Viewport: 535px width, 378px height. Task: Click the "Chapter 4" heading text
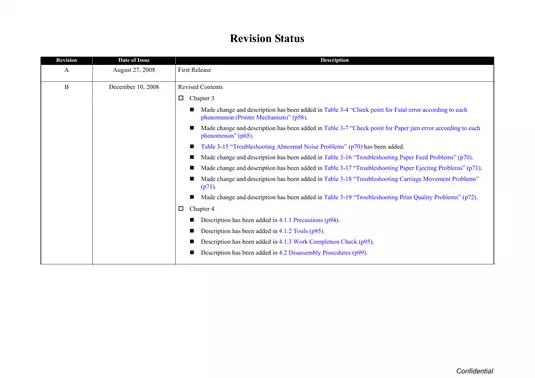(x=202, y=209)
